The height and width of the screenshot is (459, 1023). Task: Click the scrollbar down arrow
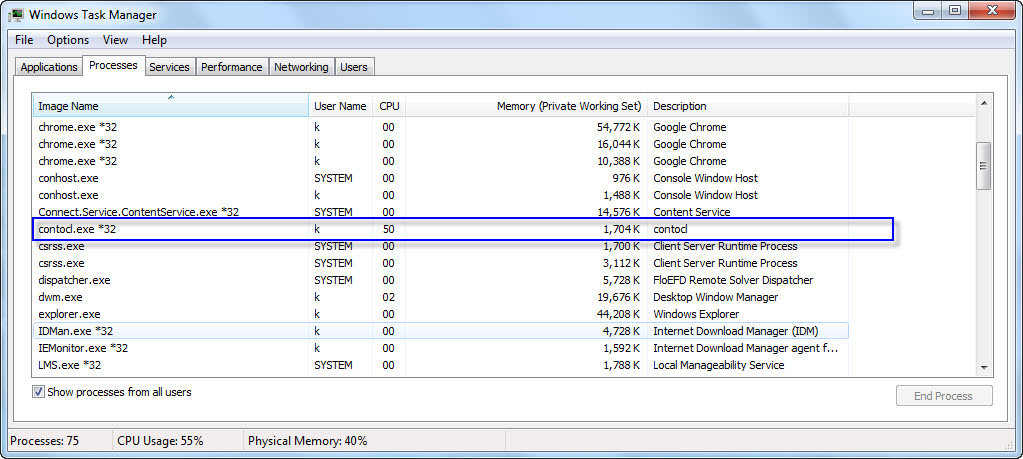(984, 368)
